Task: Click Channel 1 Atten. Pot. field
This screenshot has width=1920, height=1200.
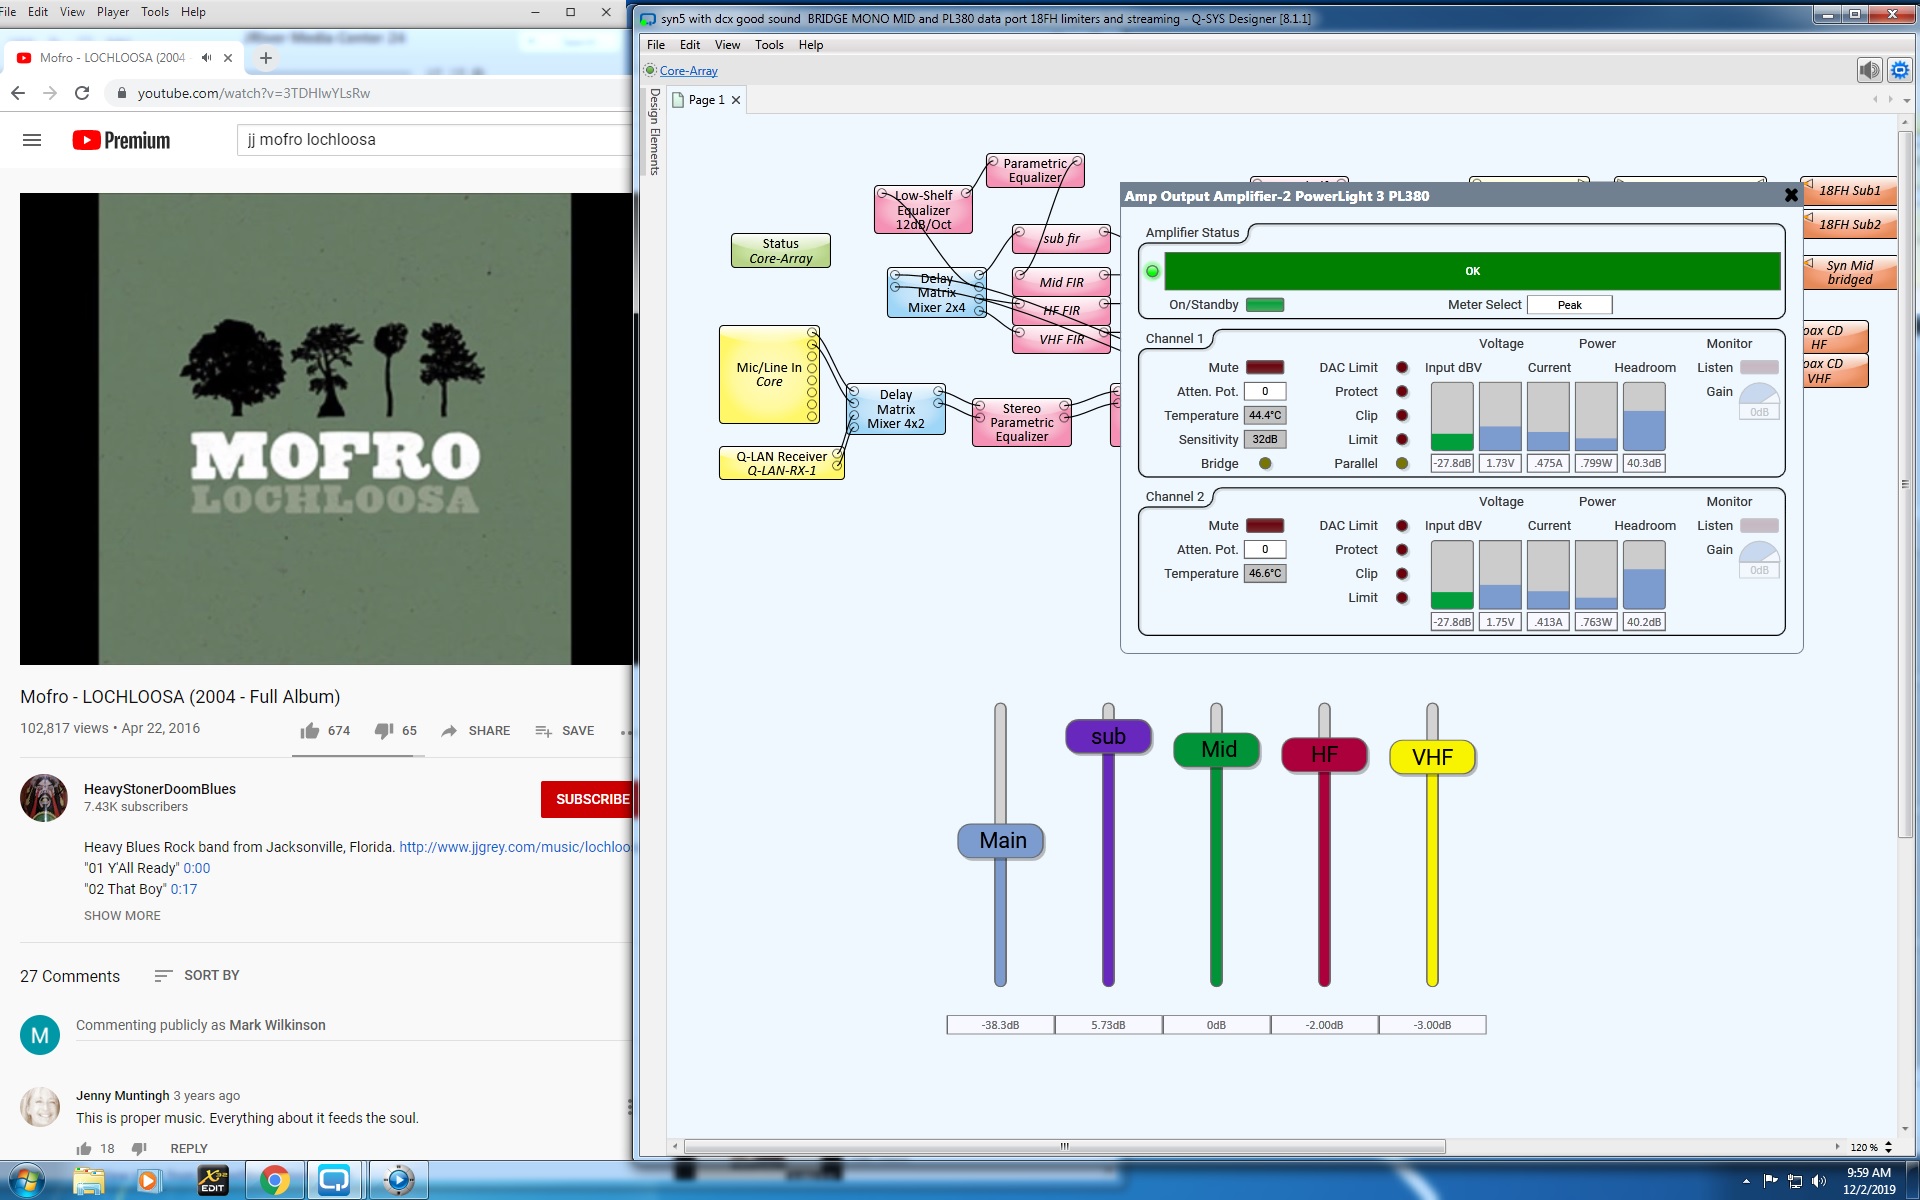Action: click(x=1265, y=392)
